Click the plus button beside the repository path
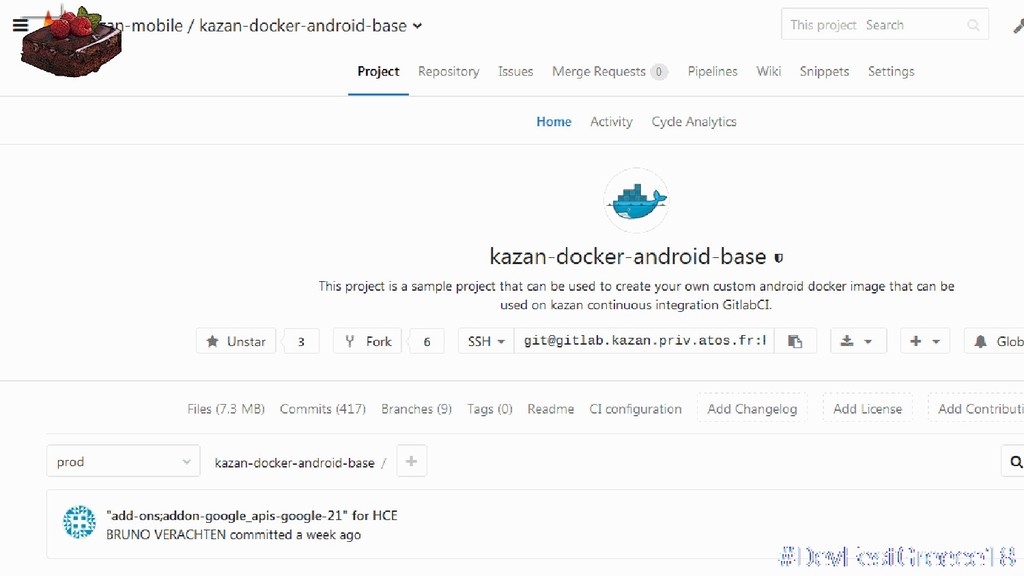This screenshot has width=1024, height=576. [x=411, y=461]
